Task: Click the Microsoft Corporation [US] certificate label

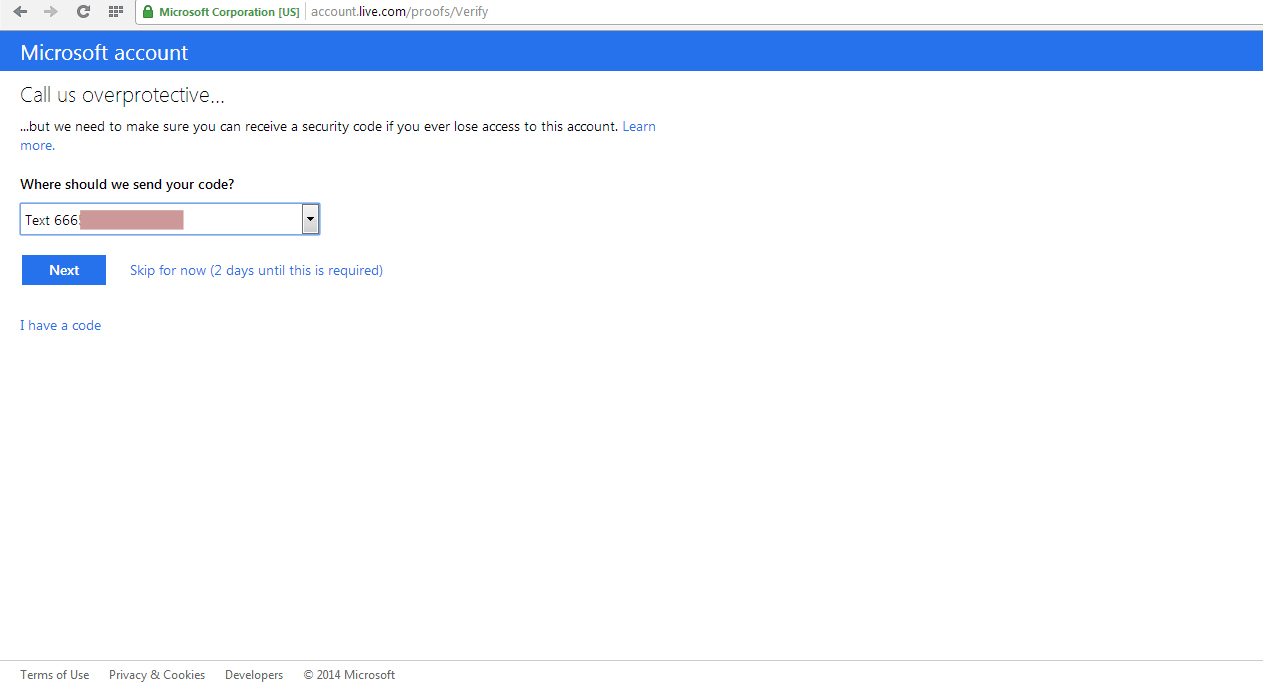Action: (229, 12)
